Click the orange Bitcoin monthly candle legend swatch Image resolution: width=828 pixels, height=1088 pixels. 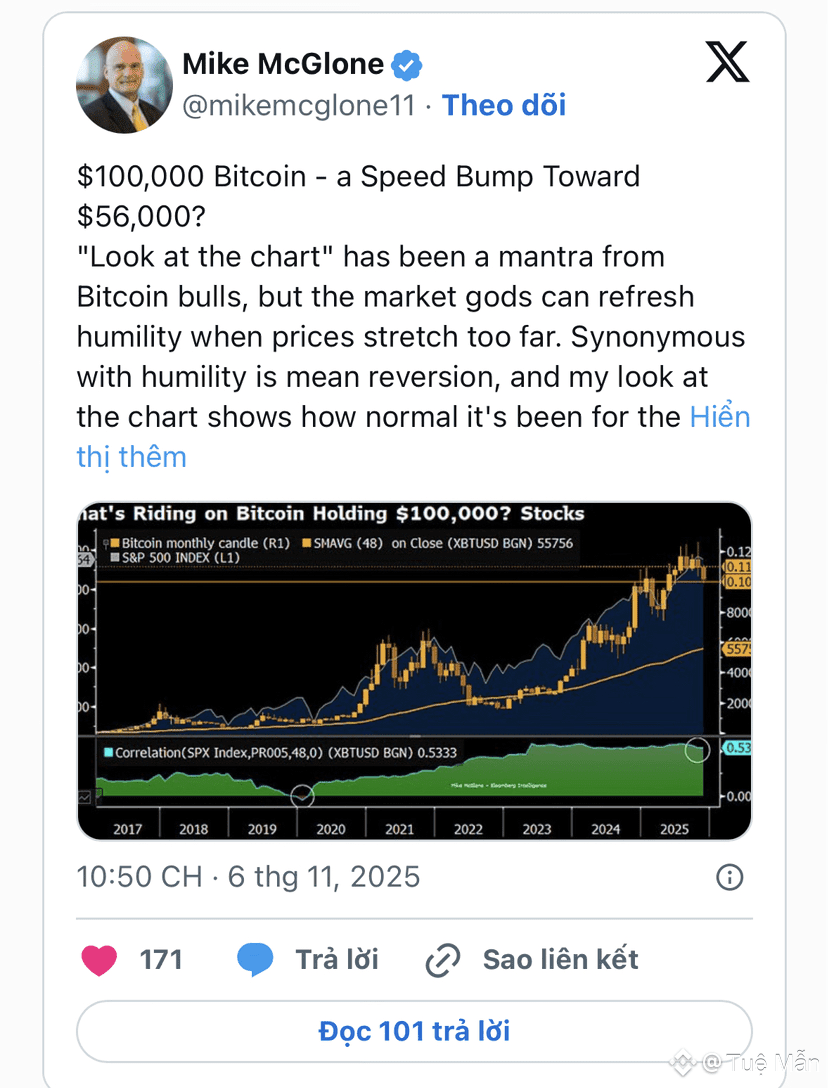(x=113, y=544)
